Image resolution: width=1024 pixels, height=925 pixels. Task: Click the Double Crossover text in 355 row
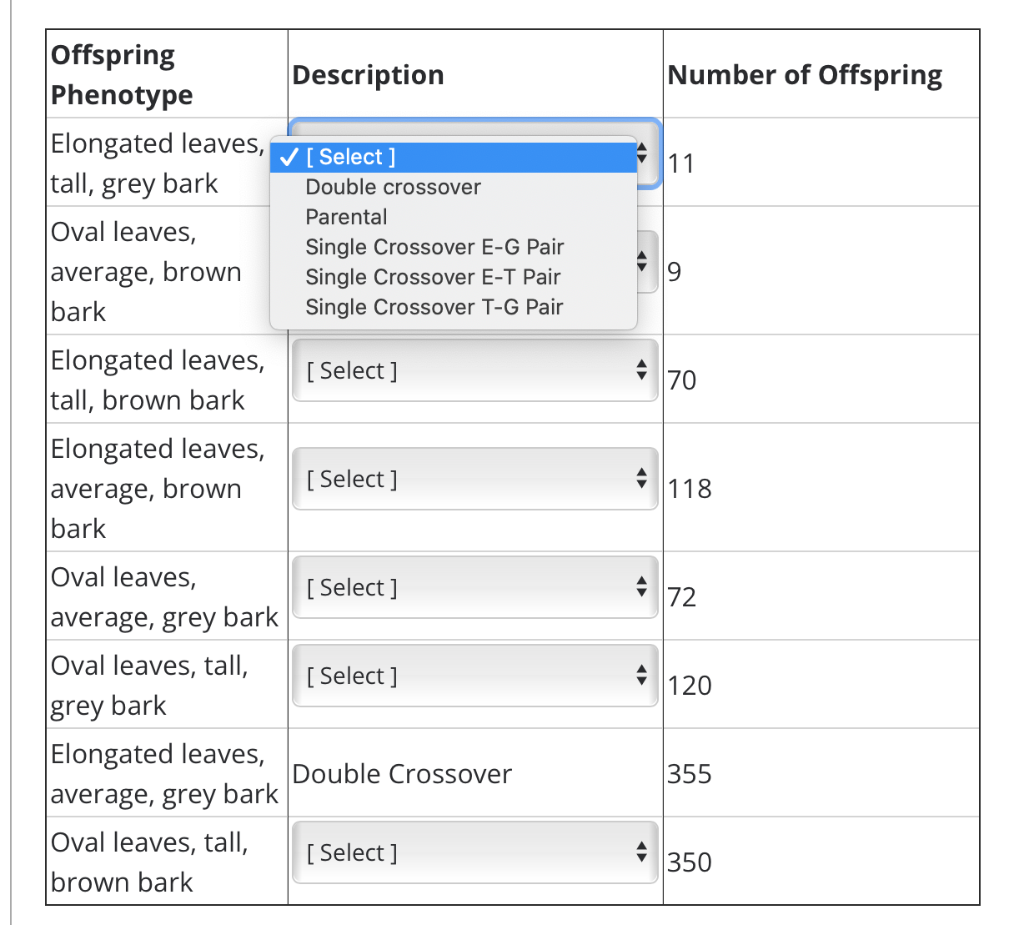click(x=402, y=774)
